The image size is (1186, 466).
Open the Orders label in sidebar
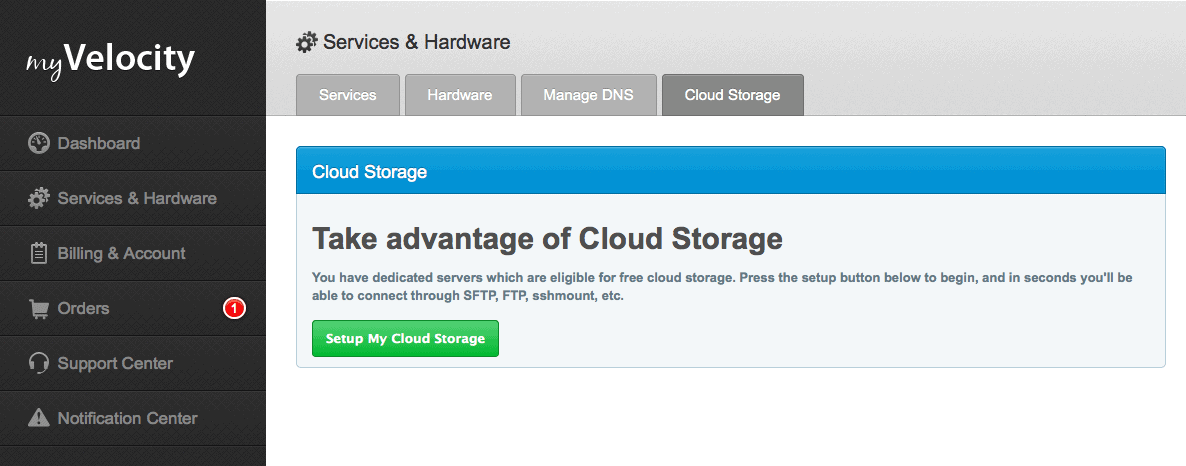coord(84,309)
